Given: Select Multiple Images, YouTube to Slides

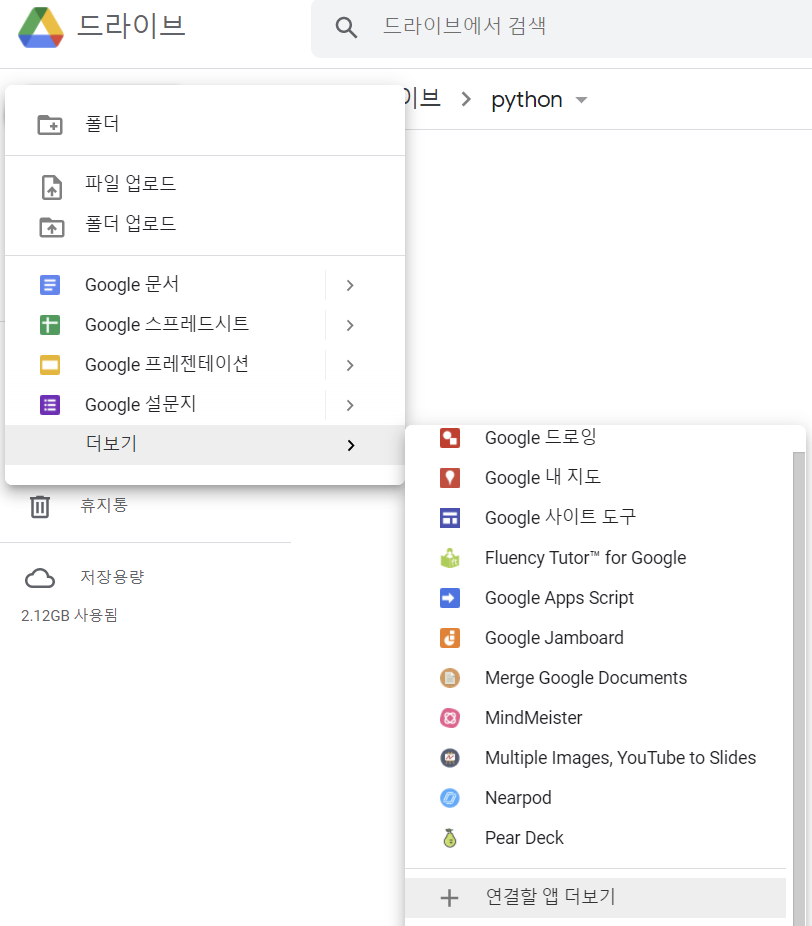Looking at the screenshot, I should (596, 758).
